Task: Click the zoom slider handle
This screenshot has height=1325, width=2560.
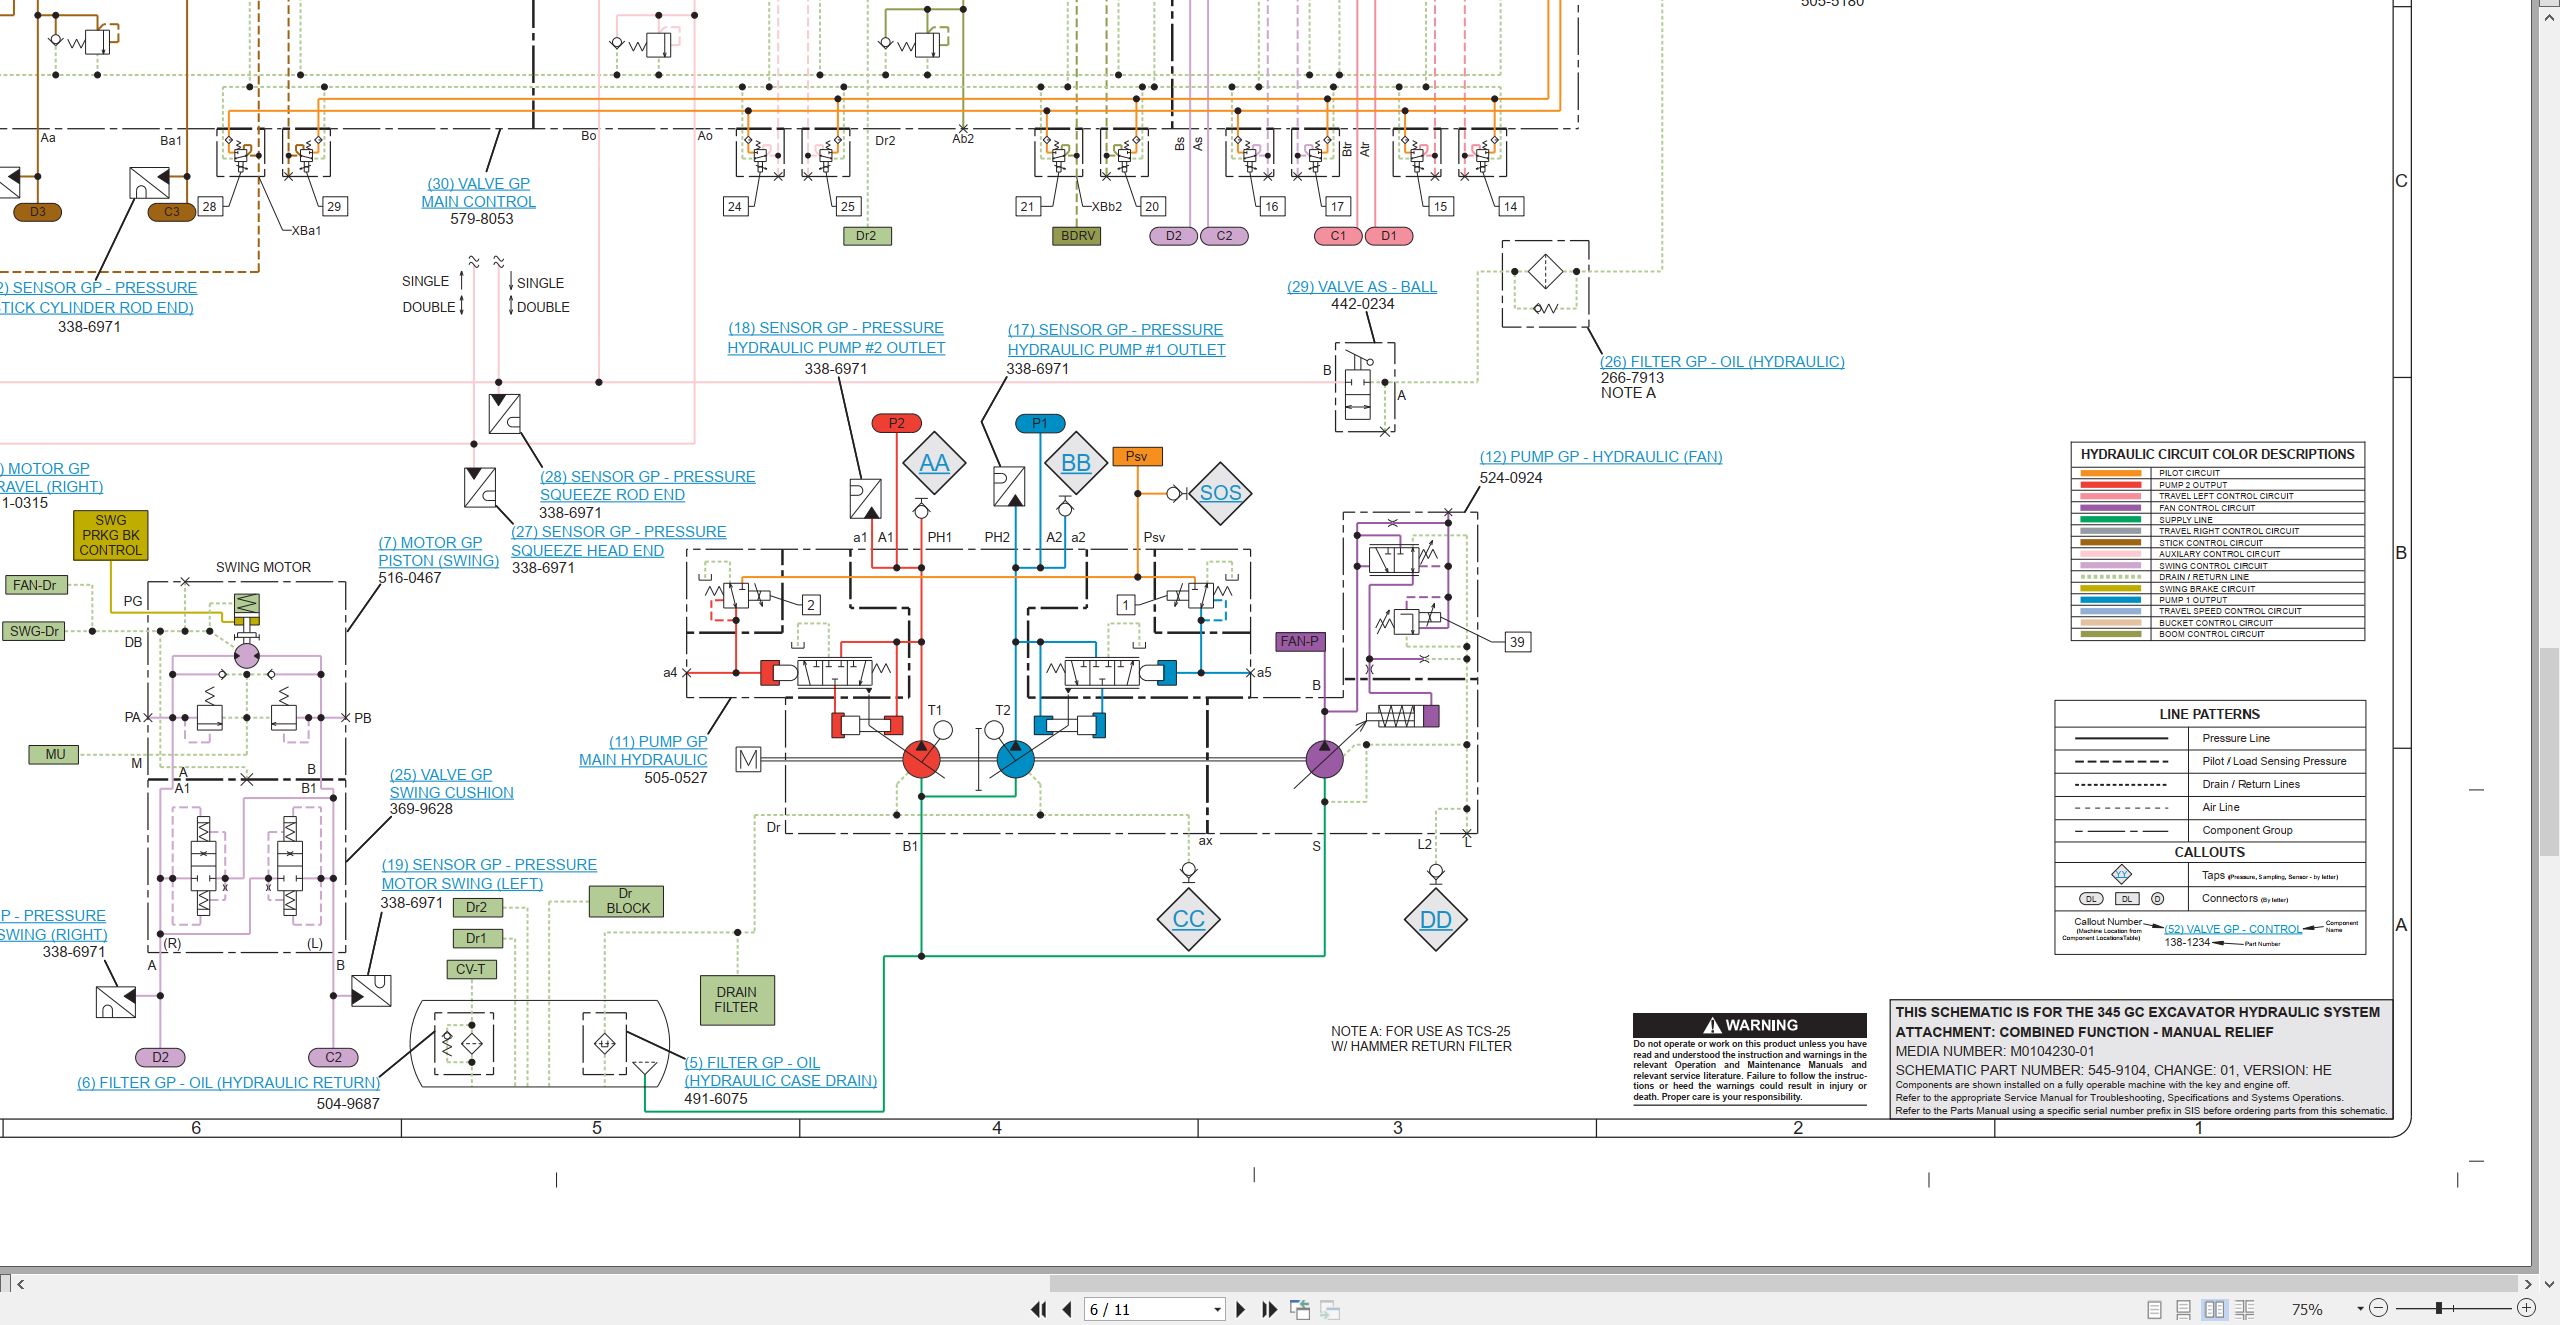Action: coord(2439,1308)
